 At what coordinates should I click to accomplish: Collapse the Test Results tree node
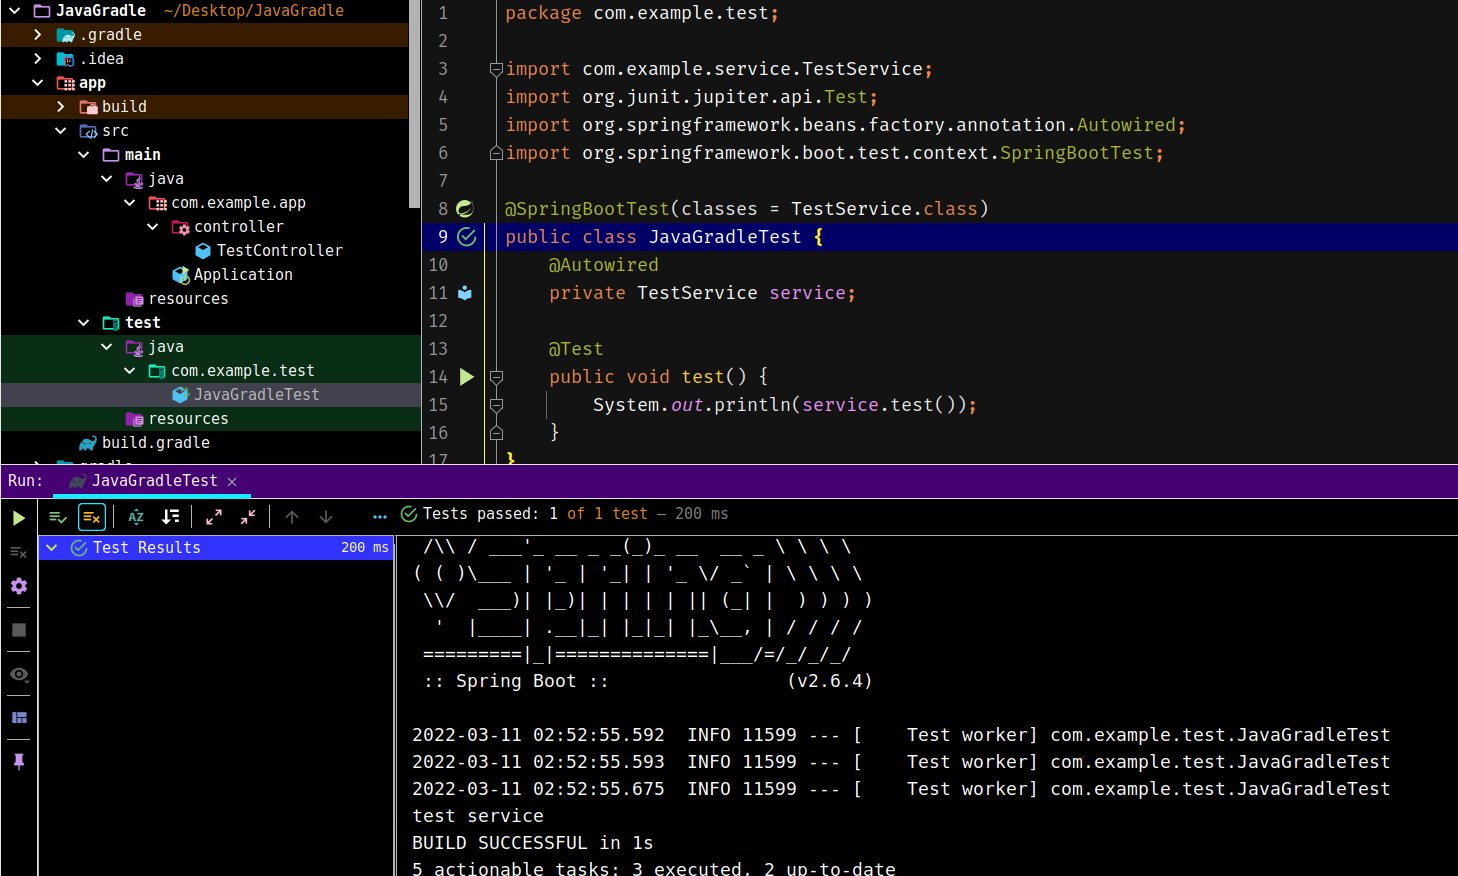(x=52, y=548)
